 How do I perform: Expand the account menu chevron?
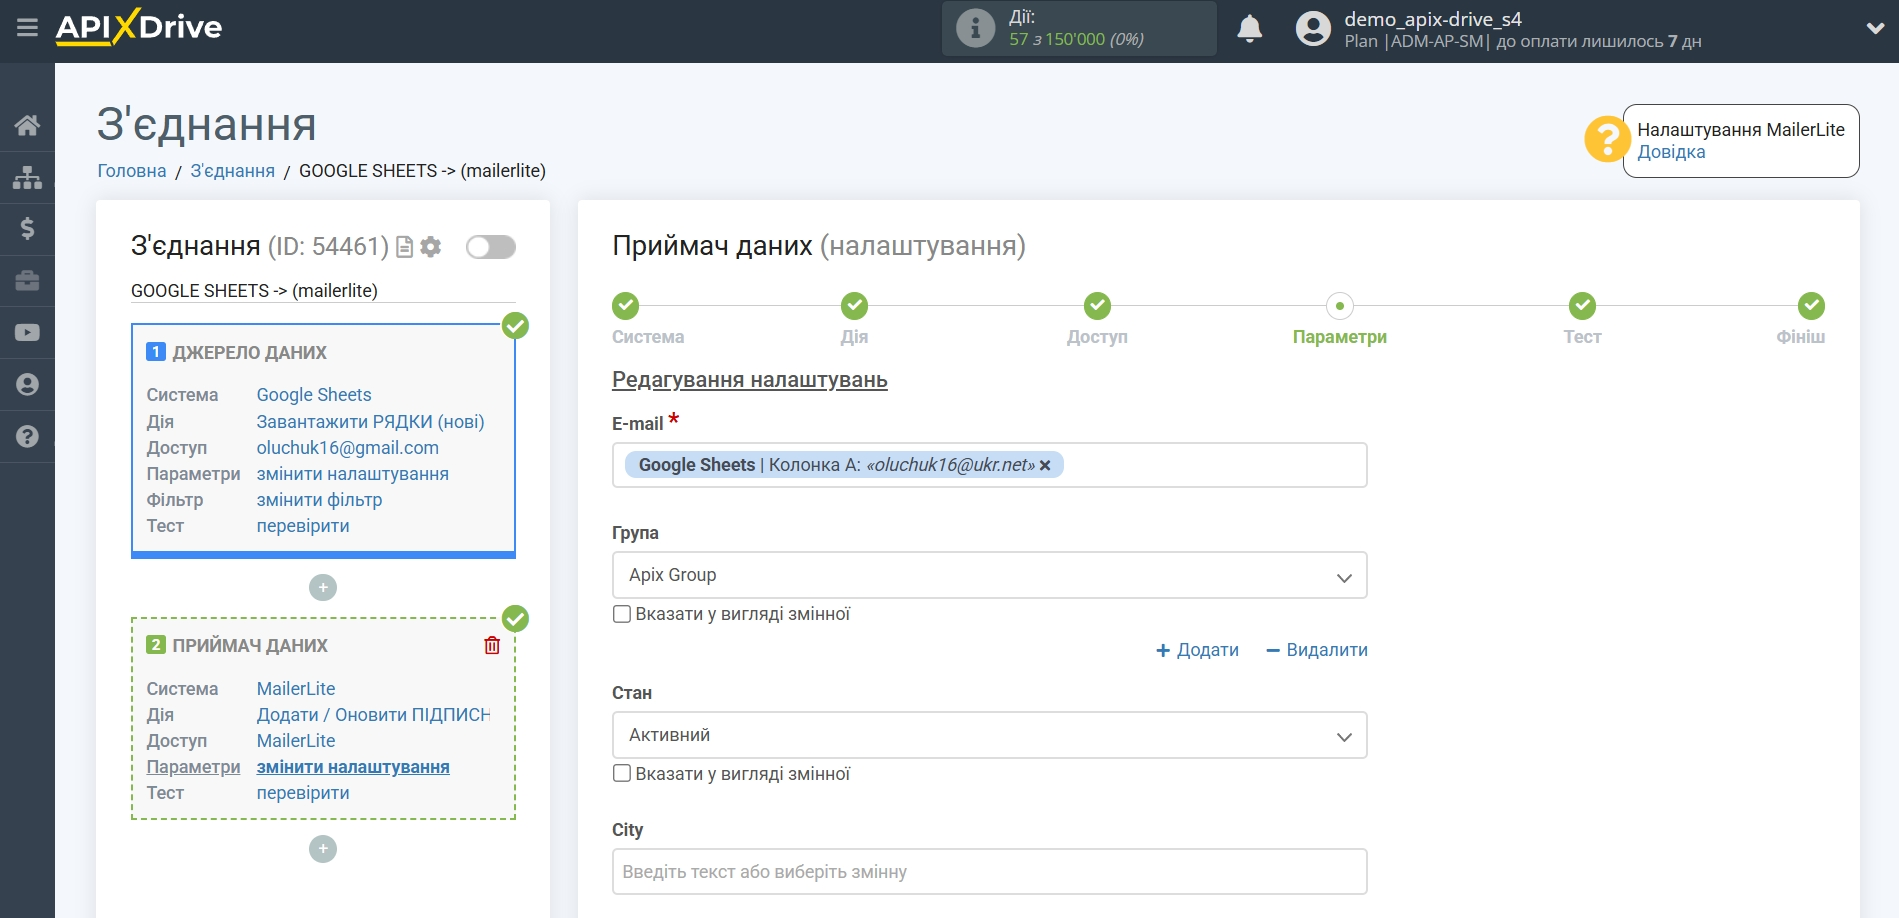1875,28
